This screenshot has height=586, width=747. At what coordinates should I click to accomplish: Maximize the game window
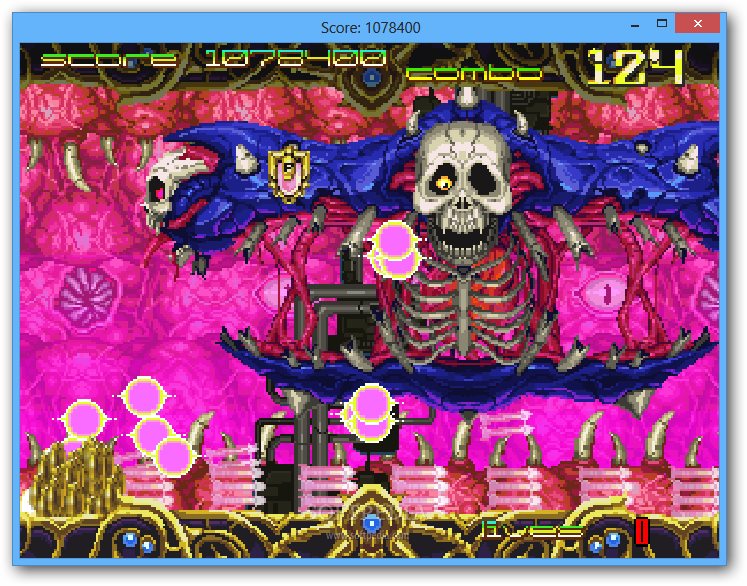click(x=662, y=23)
